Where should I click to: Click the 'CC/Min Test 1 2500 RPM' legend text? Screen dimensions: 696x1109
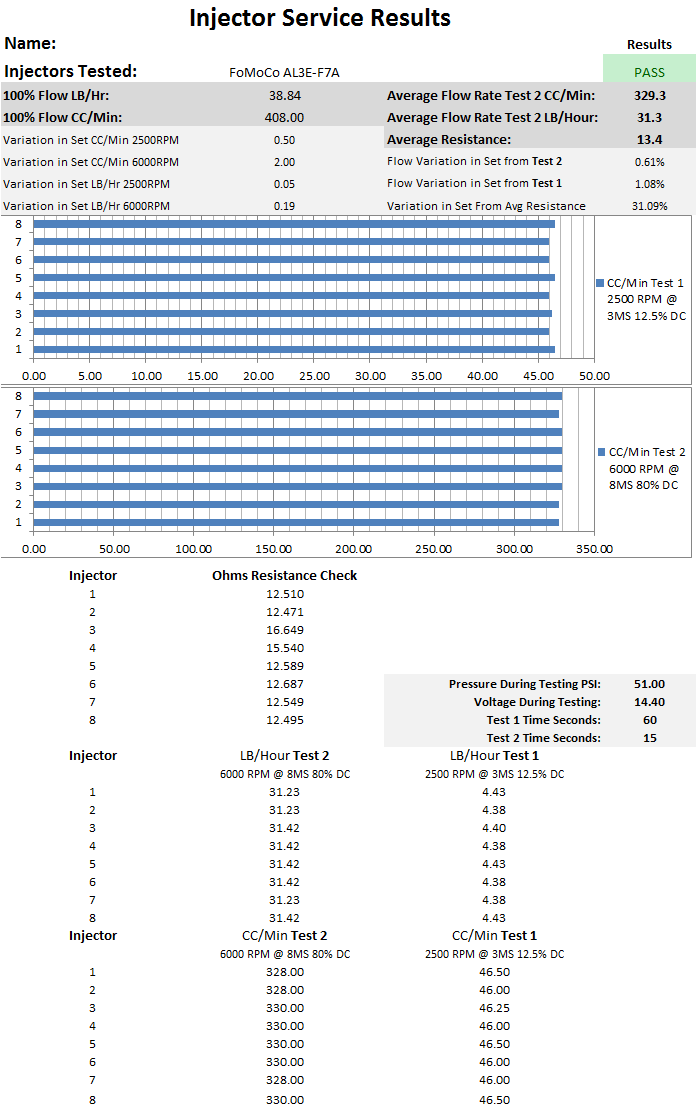[x=646, y=299]
